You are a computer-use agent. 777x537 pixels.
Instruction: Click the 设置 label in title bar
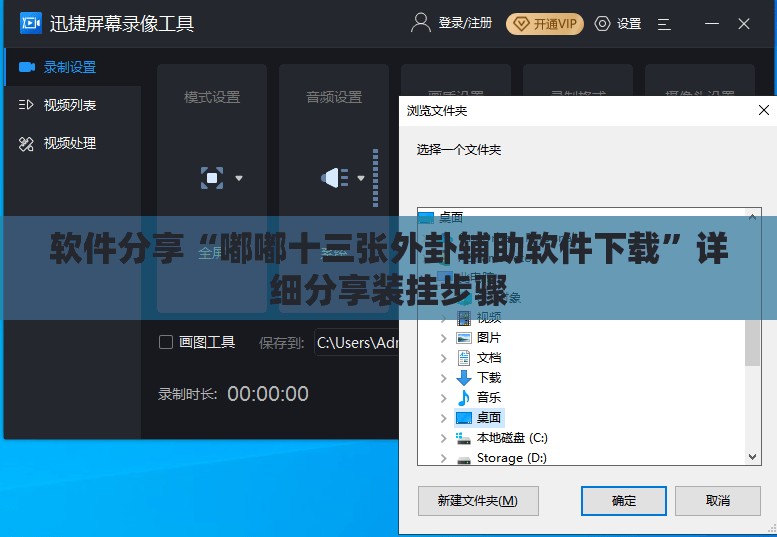pos(629,24)
